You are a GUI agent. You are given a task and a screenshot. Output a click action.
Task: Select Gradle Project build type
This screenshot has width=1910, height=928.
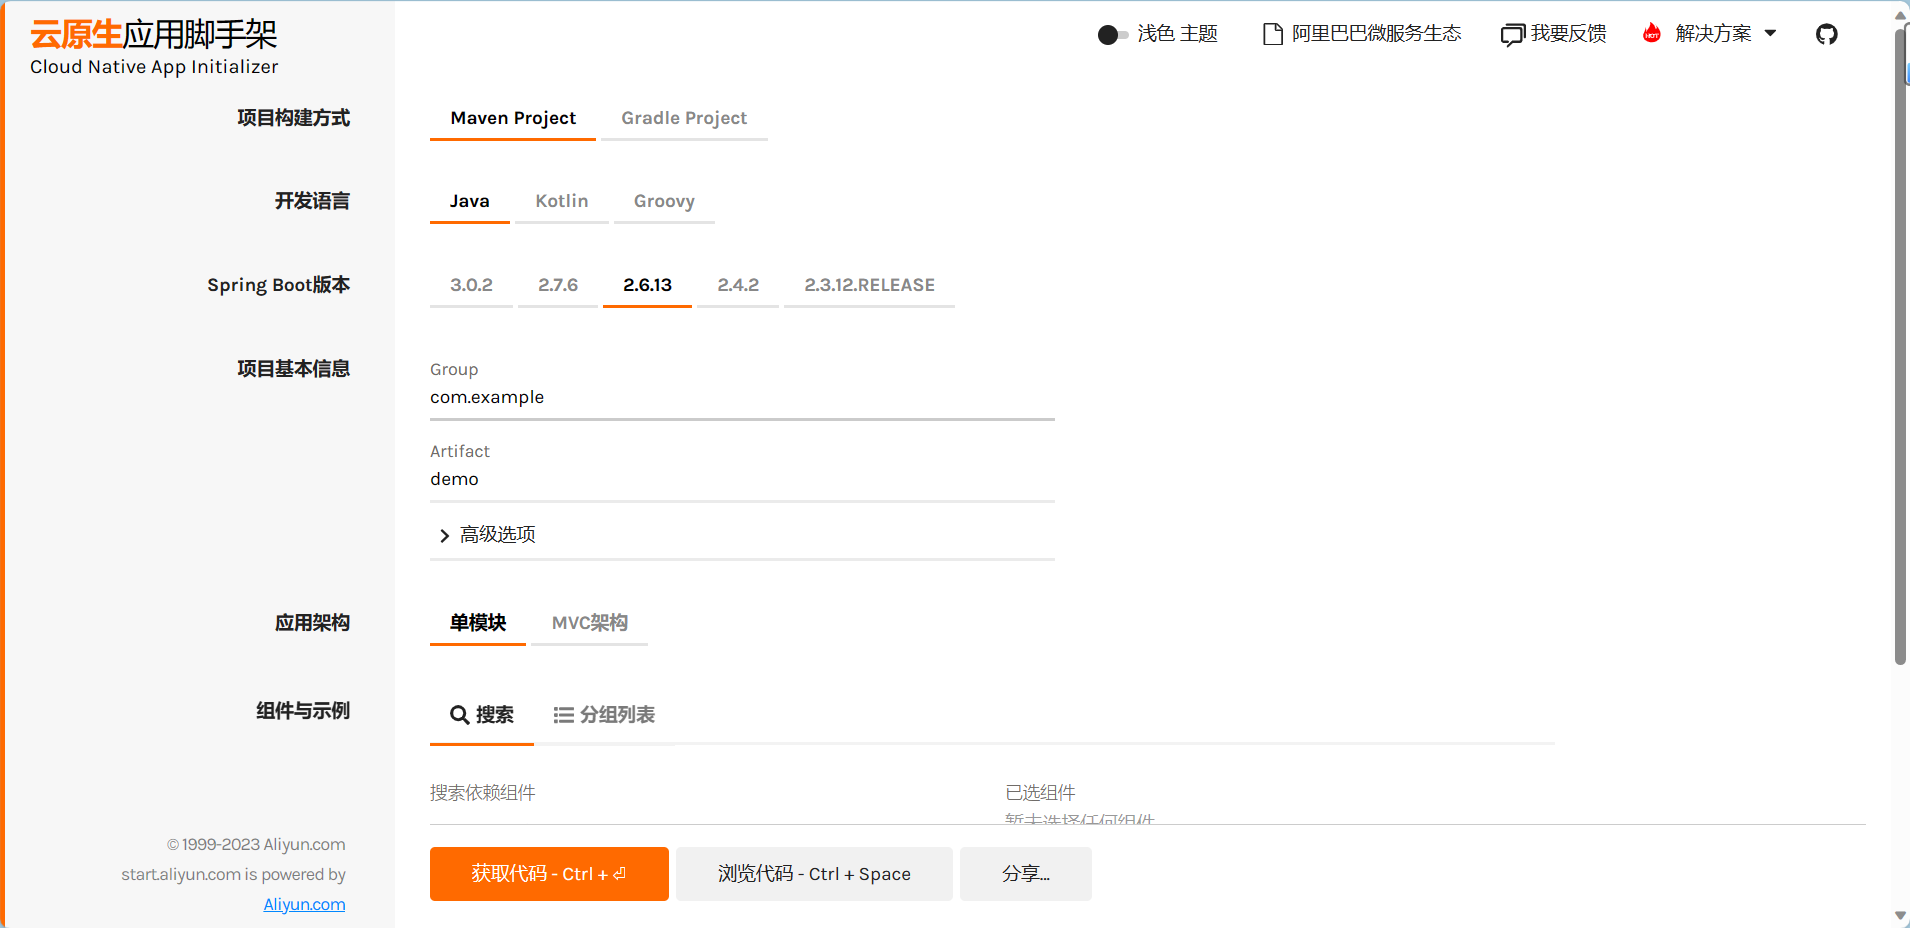click(x=684, y=118)
